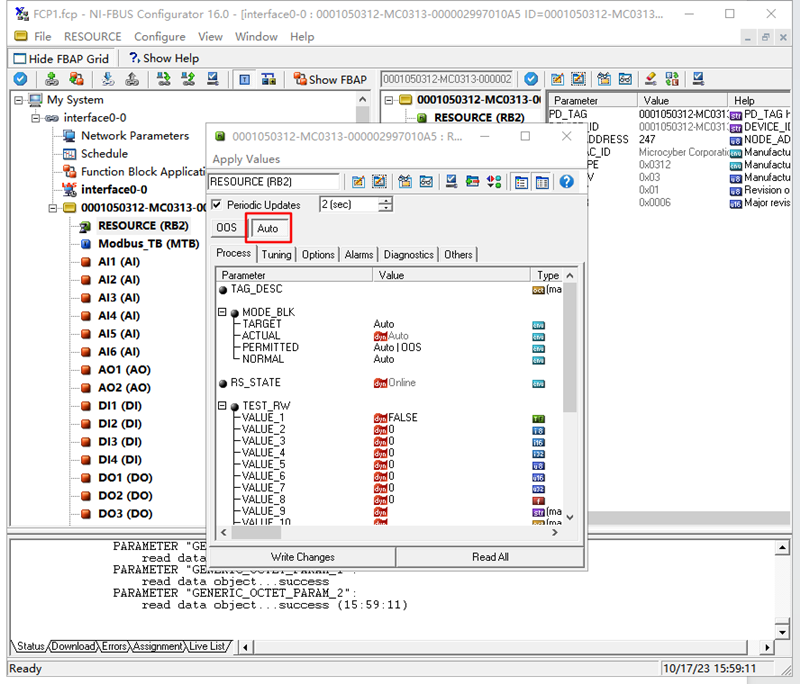
Task: Click the device ID input field in the main toolbar
Action: (x=446, y=79)
